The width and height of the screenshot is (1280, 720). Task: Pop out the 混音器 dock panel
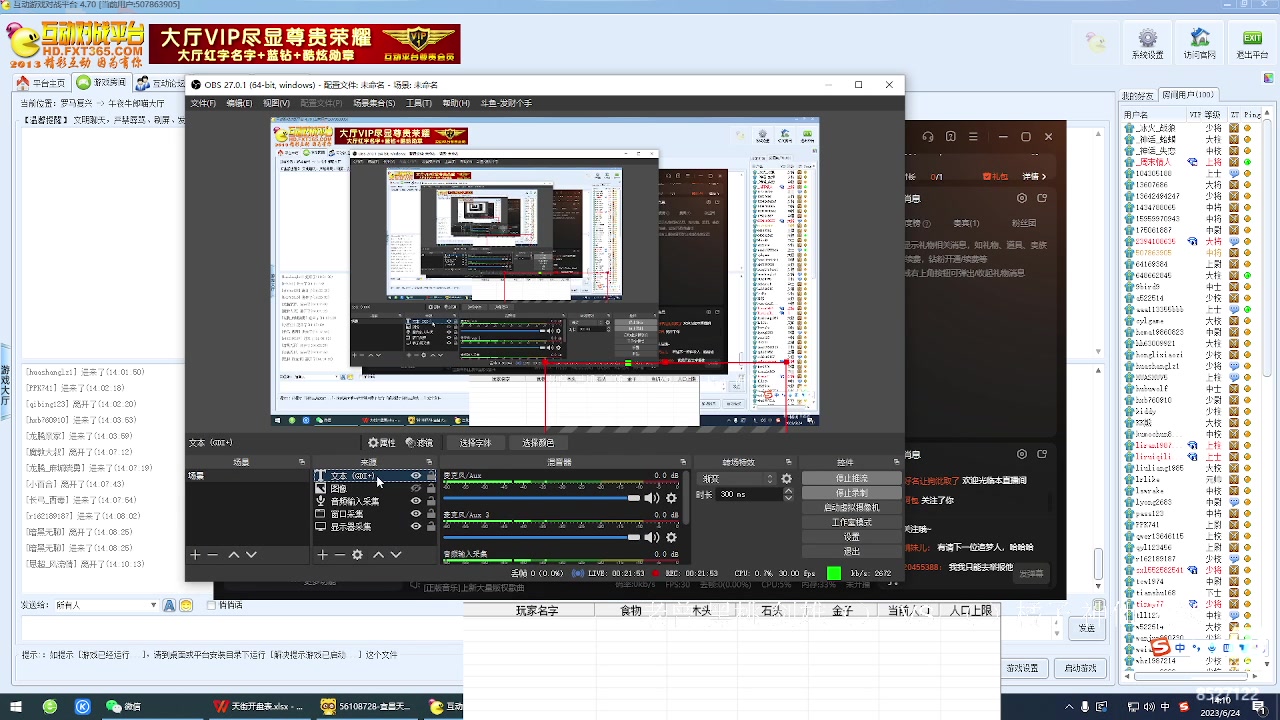coord(684,462)
